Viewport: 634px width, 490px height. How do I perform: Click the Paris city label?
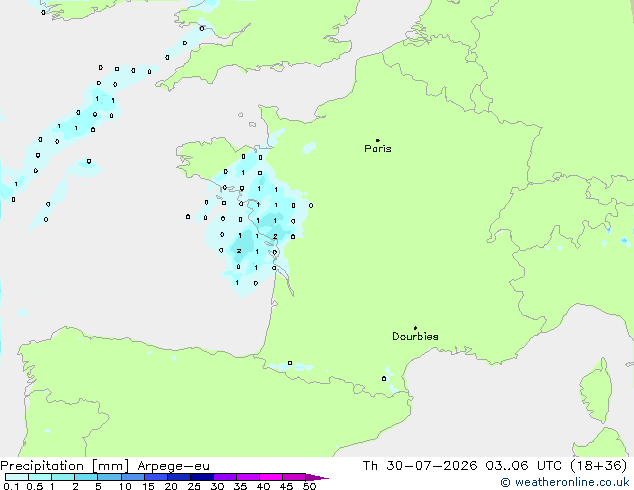point(378,149)
